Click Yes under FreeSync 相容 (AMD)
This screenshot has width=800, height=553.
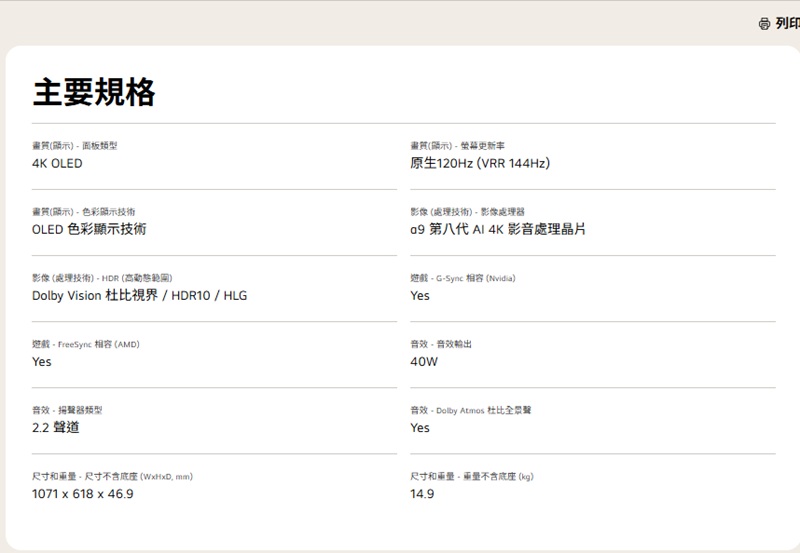click(42, 361)
